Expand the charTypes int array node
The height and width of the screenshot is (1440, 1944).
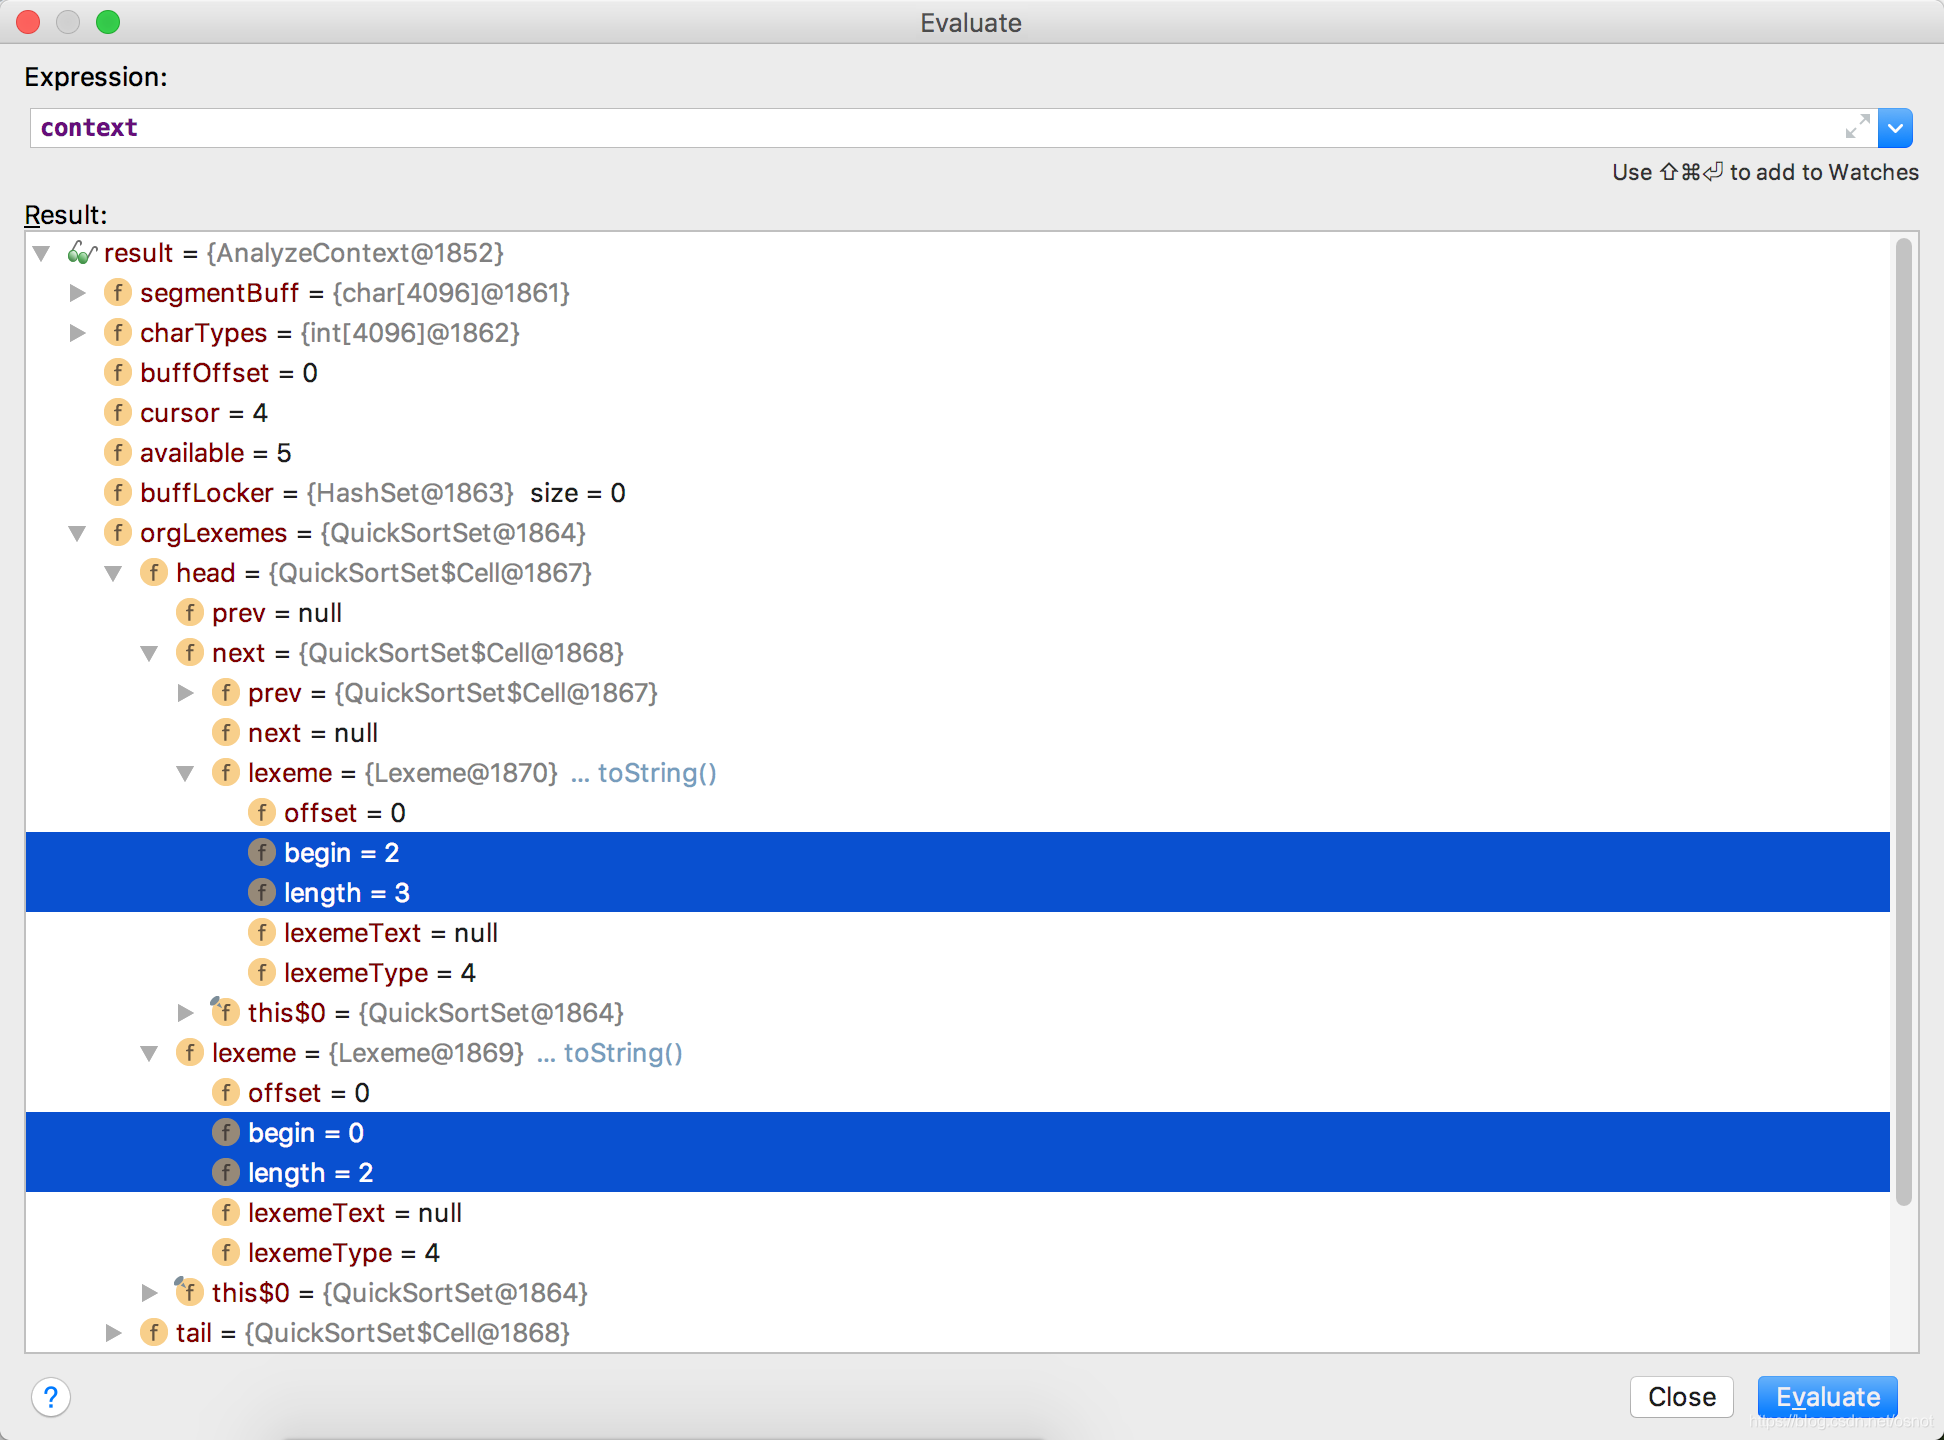pos(77,333)
